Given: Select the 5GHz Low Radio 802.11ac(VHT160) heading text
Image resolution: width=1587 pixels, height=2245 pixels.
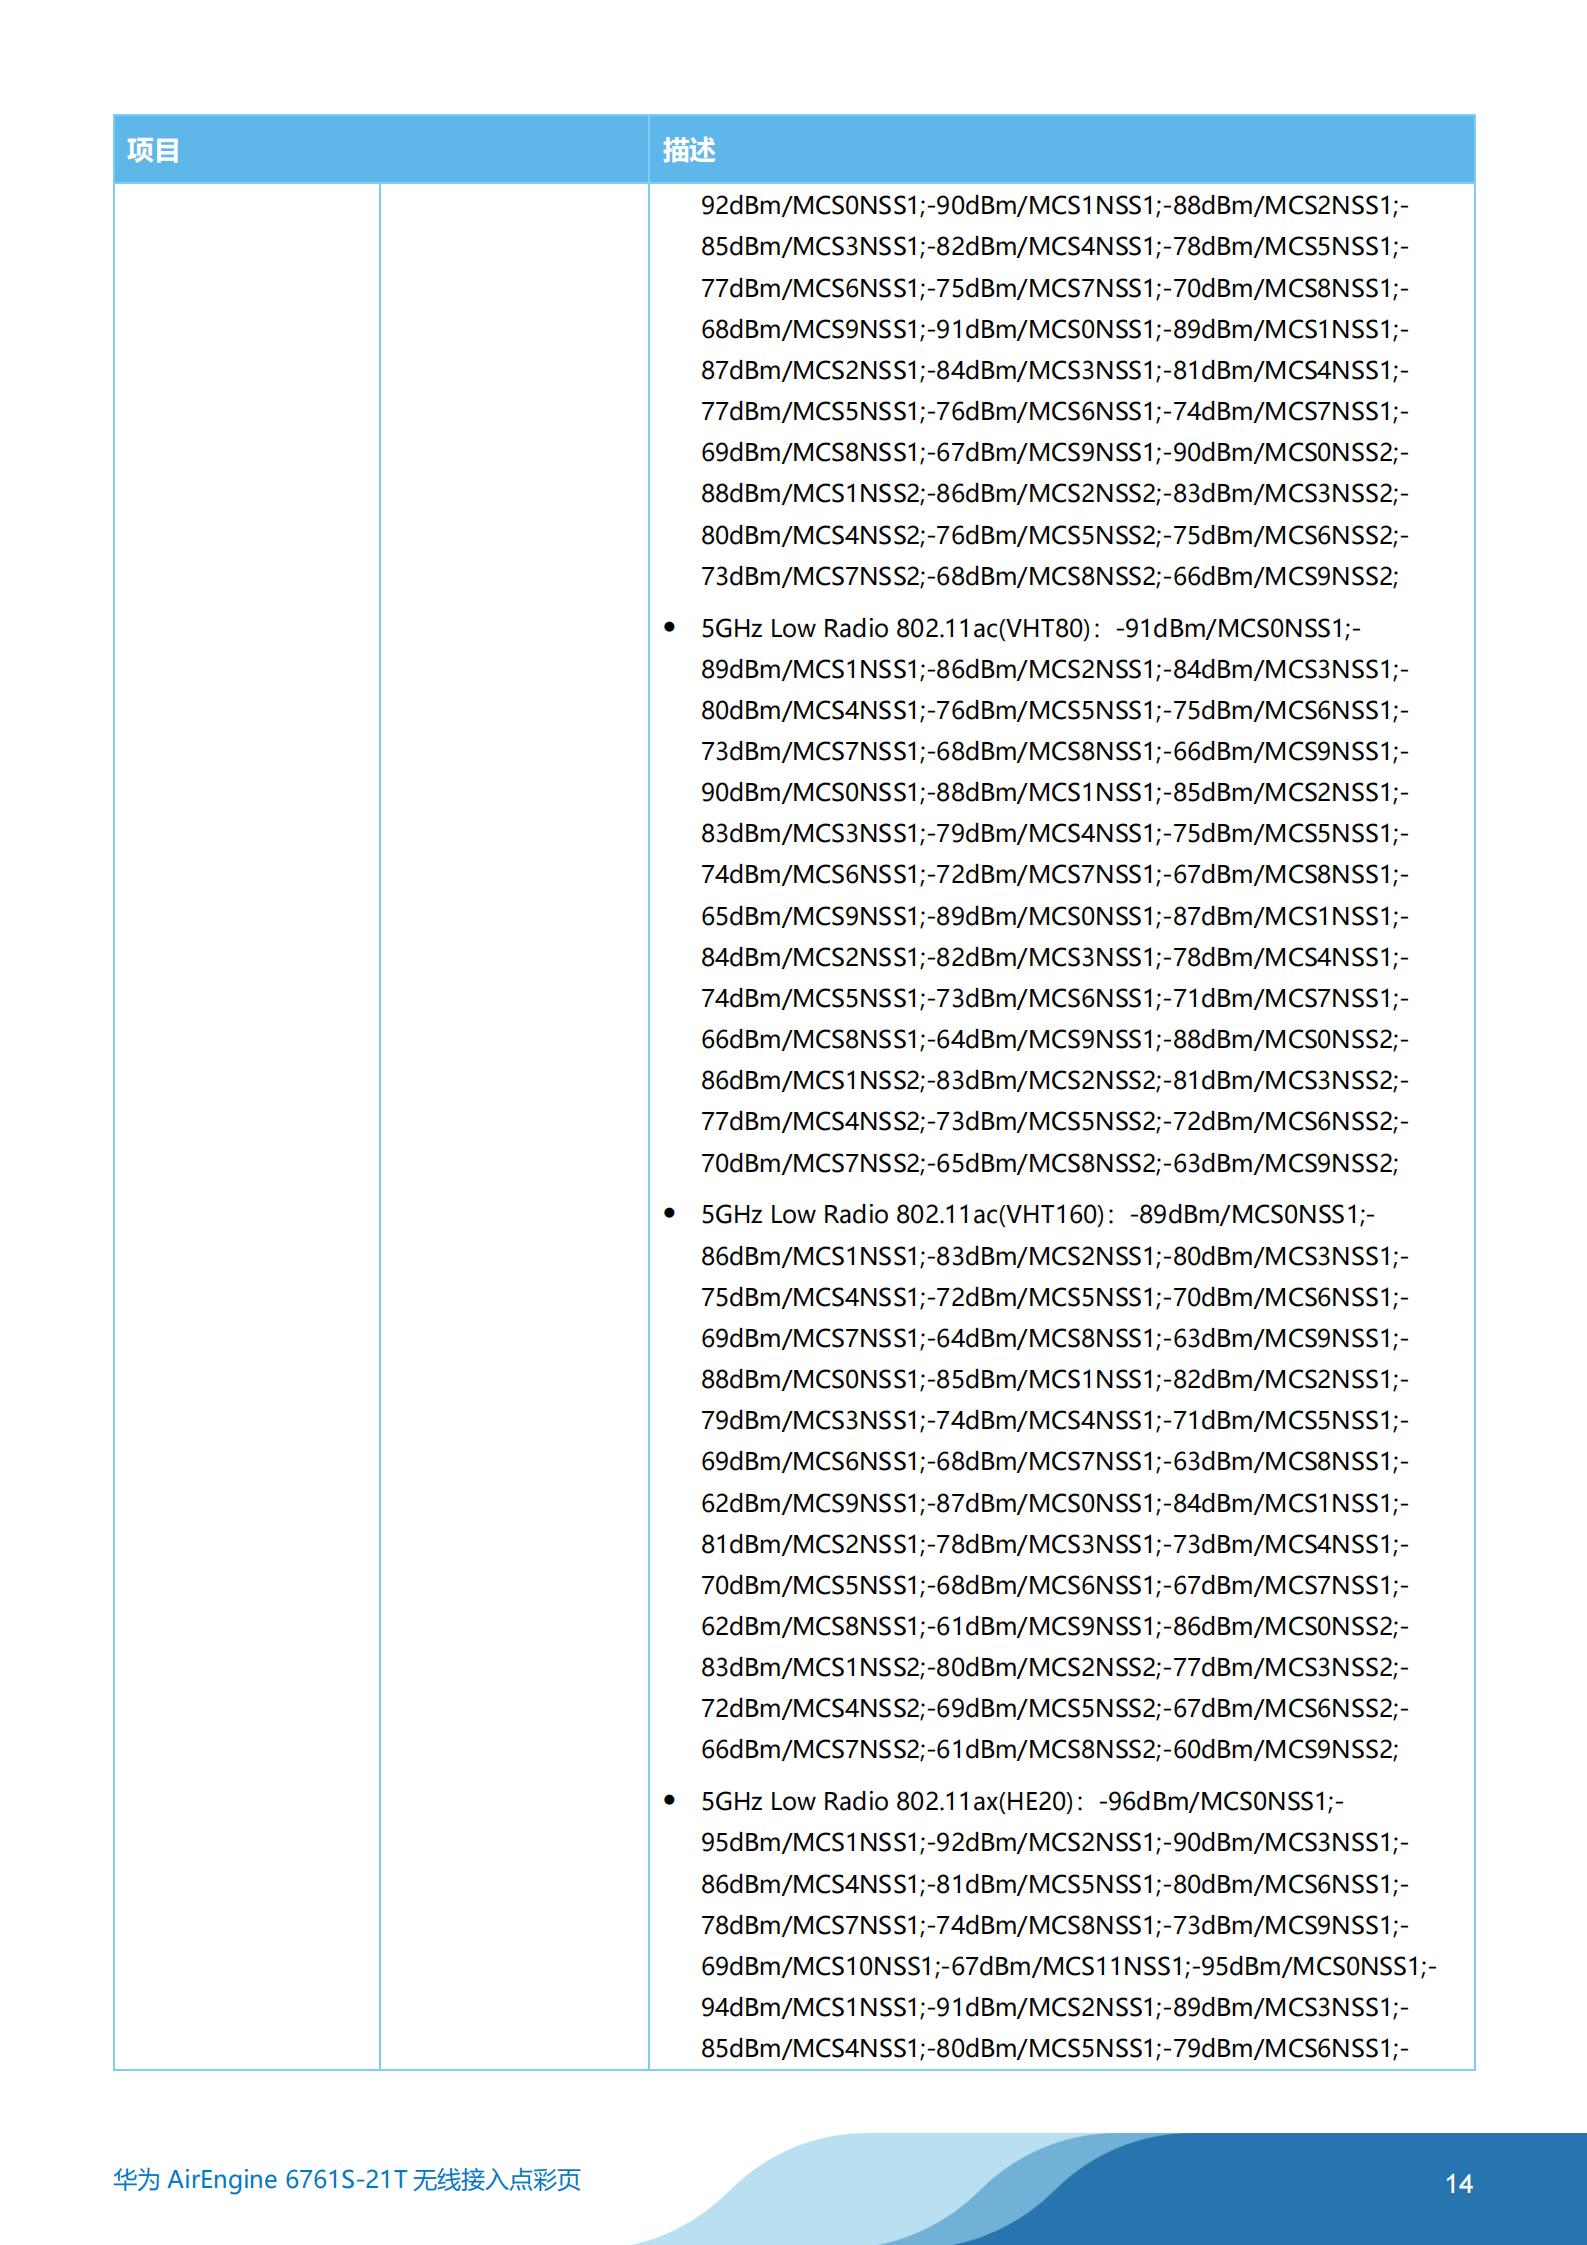Looking at the screenshot, I should click(903, 1214).
